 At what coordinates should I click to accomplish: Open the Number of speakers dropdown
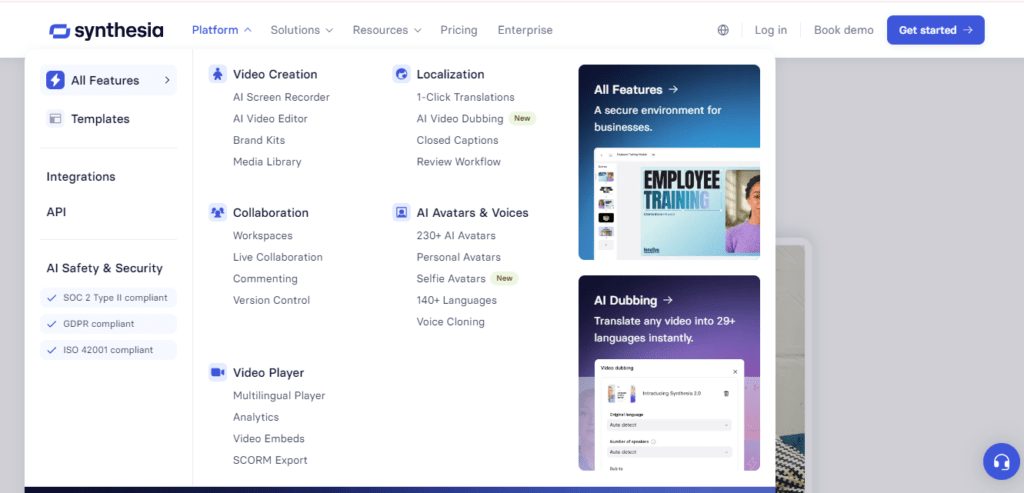coord(670,452)
